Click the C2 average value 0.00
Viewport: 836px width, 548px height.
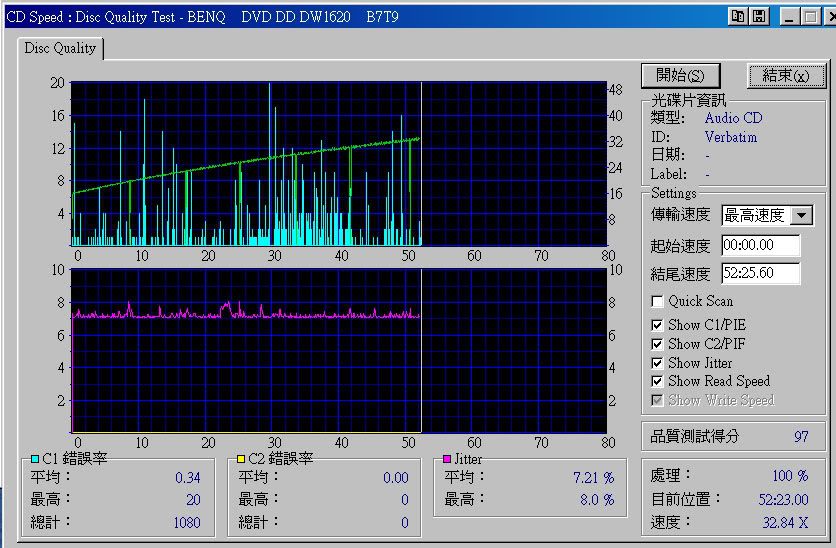[396, 478]
